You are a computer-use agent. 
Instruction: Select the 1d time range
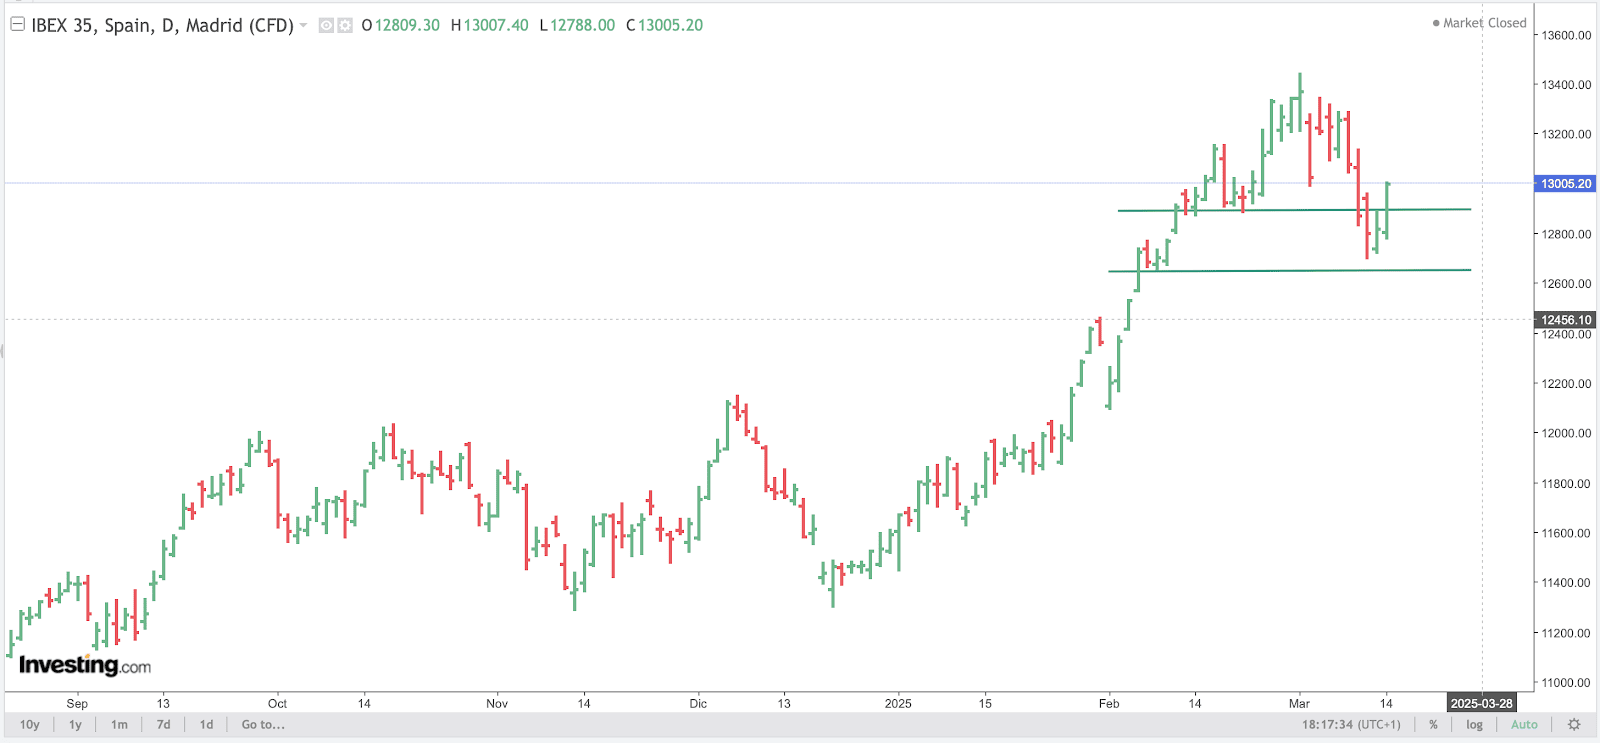206,725
